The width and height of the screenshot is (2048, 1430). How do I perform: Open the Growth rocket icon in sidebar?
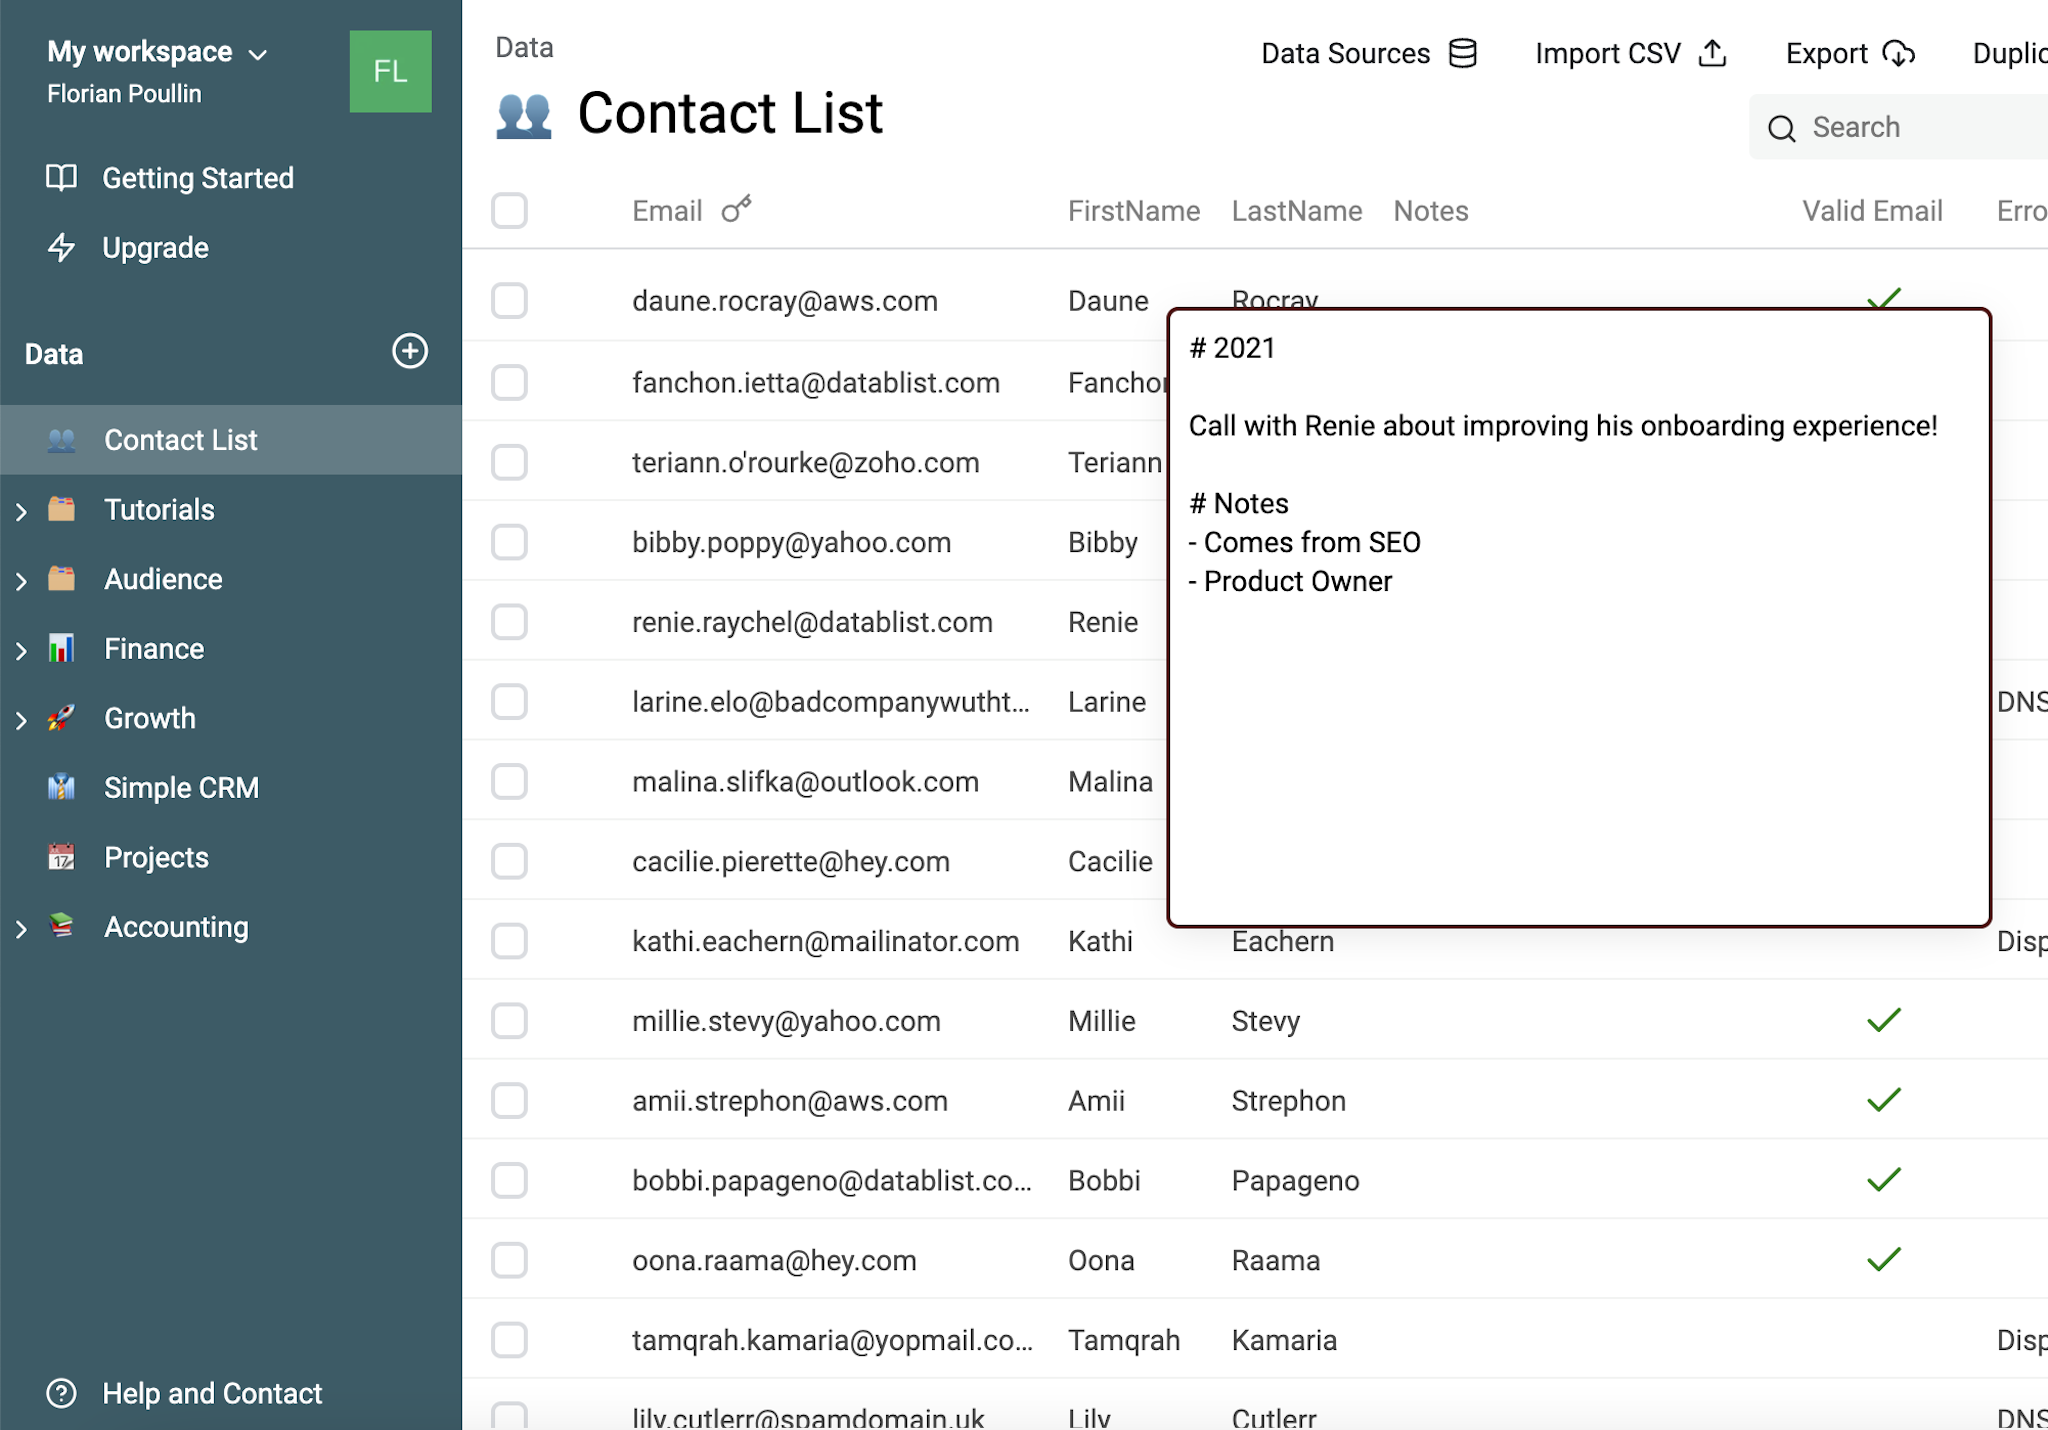[62, 717]
